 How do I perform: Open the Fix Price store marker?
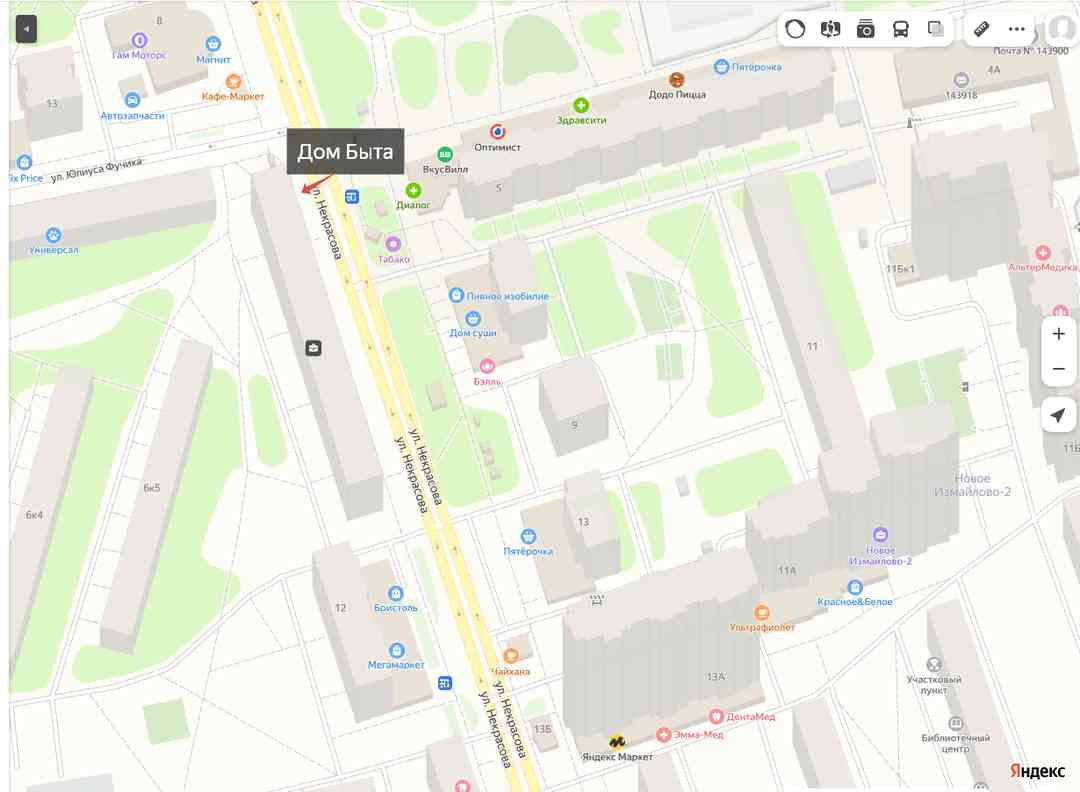25,163
